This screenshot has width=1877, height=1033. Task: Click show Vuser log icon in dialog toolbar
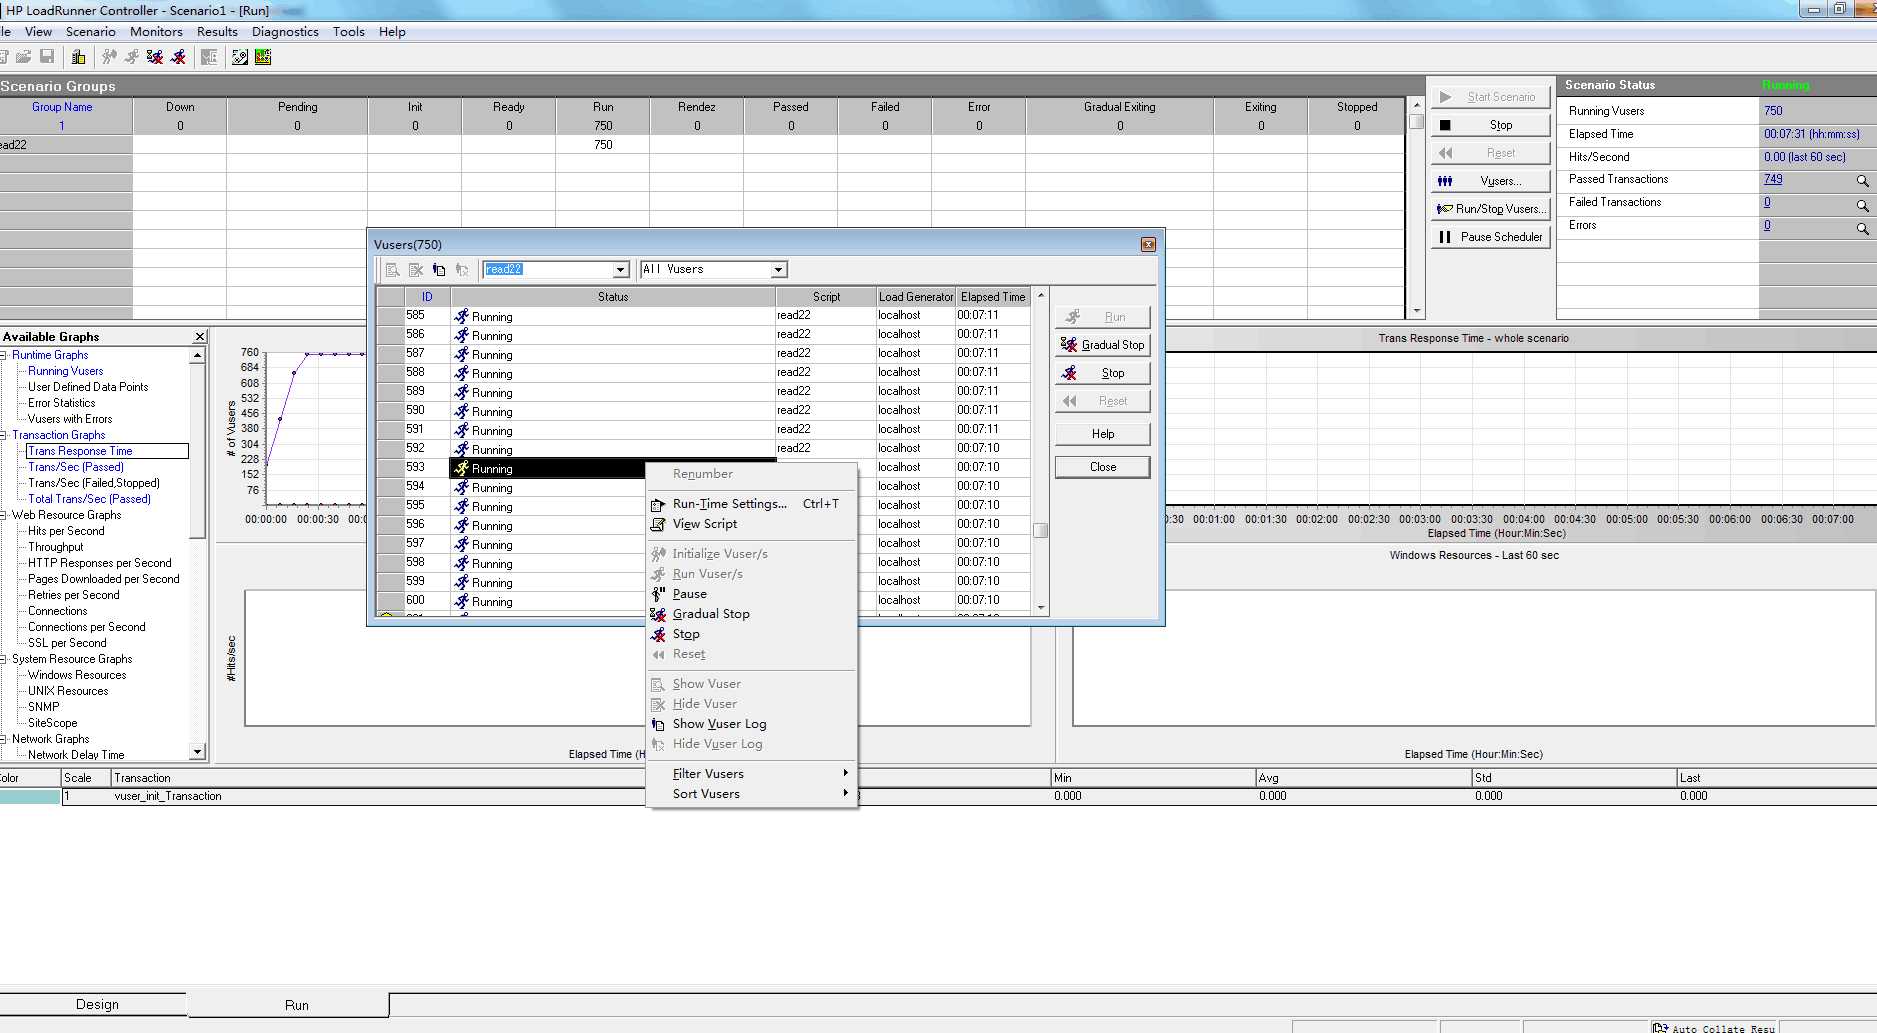pos(439,270)
